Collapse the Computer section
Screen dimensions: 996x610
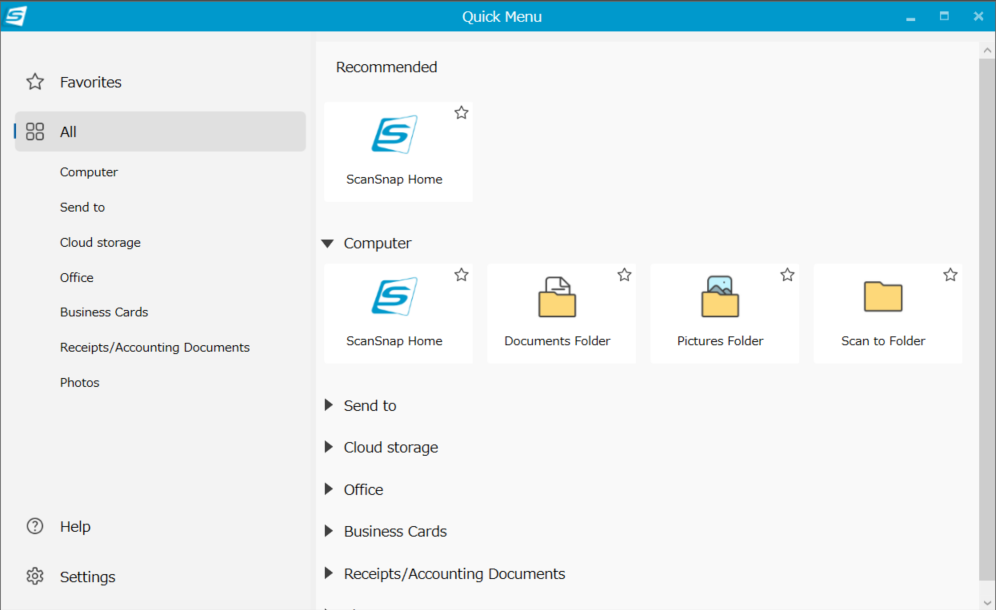[x=328, y=243]
